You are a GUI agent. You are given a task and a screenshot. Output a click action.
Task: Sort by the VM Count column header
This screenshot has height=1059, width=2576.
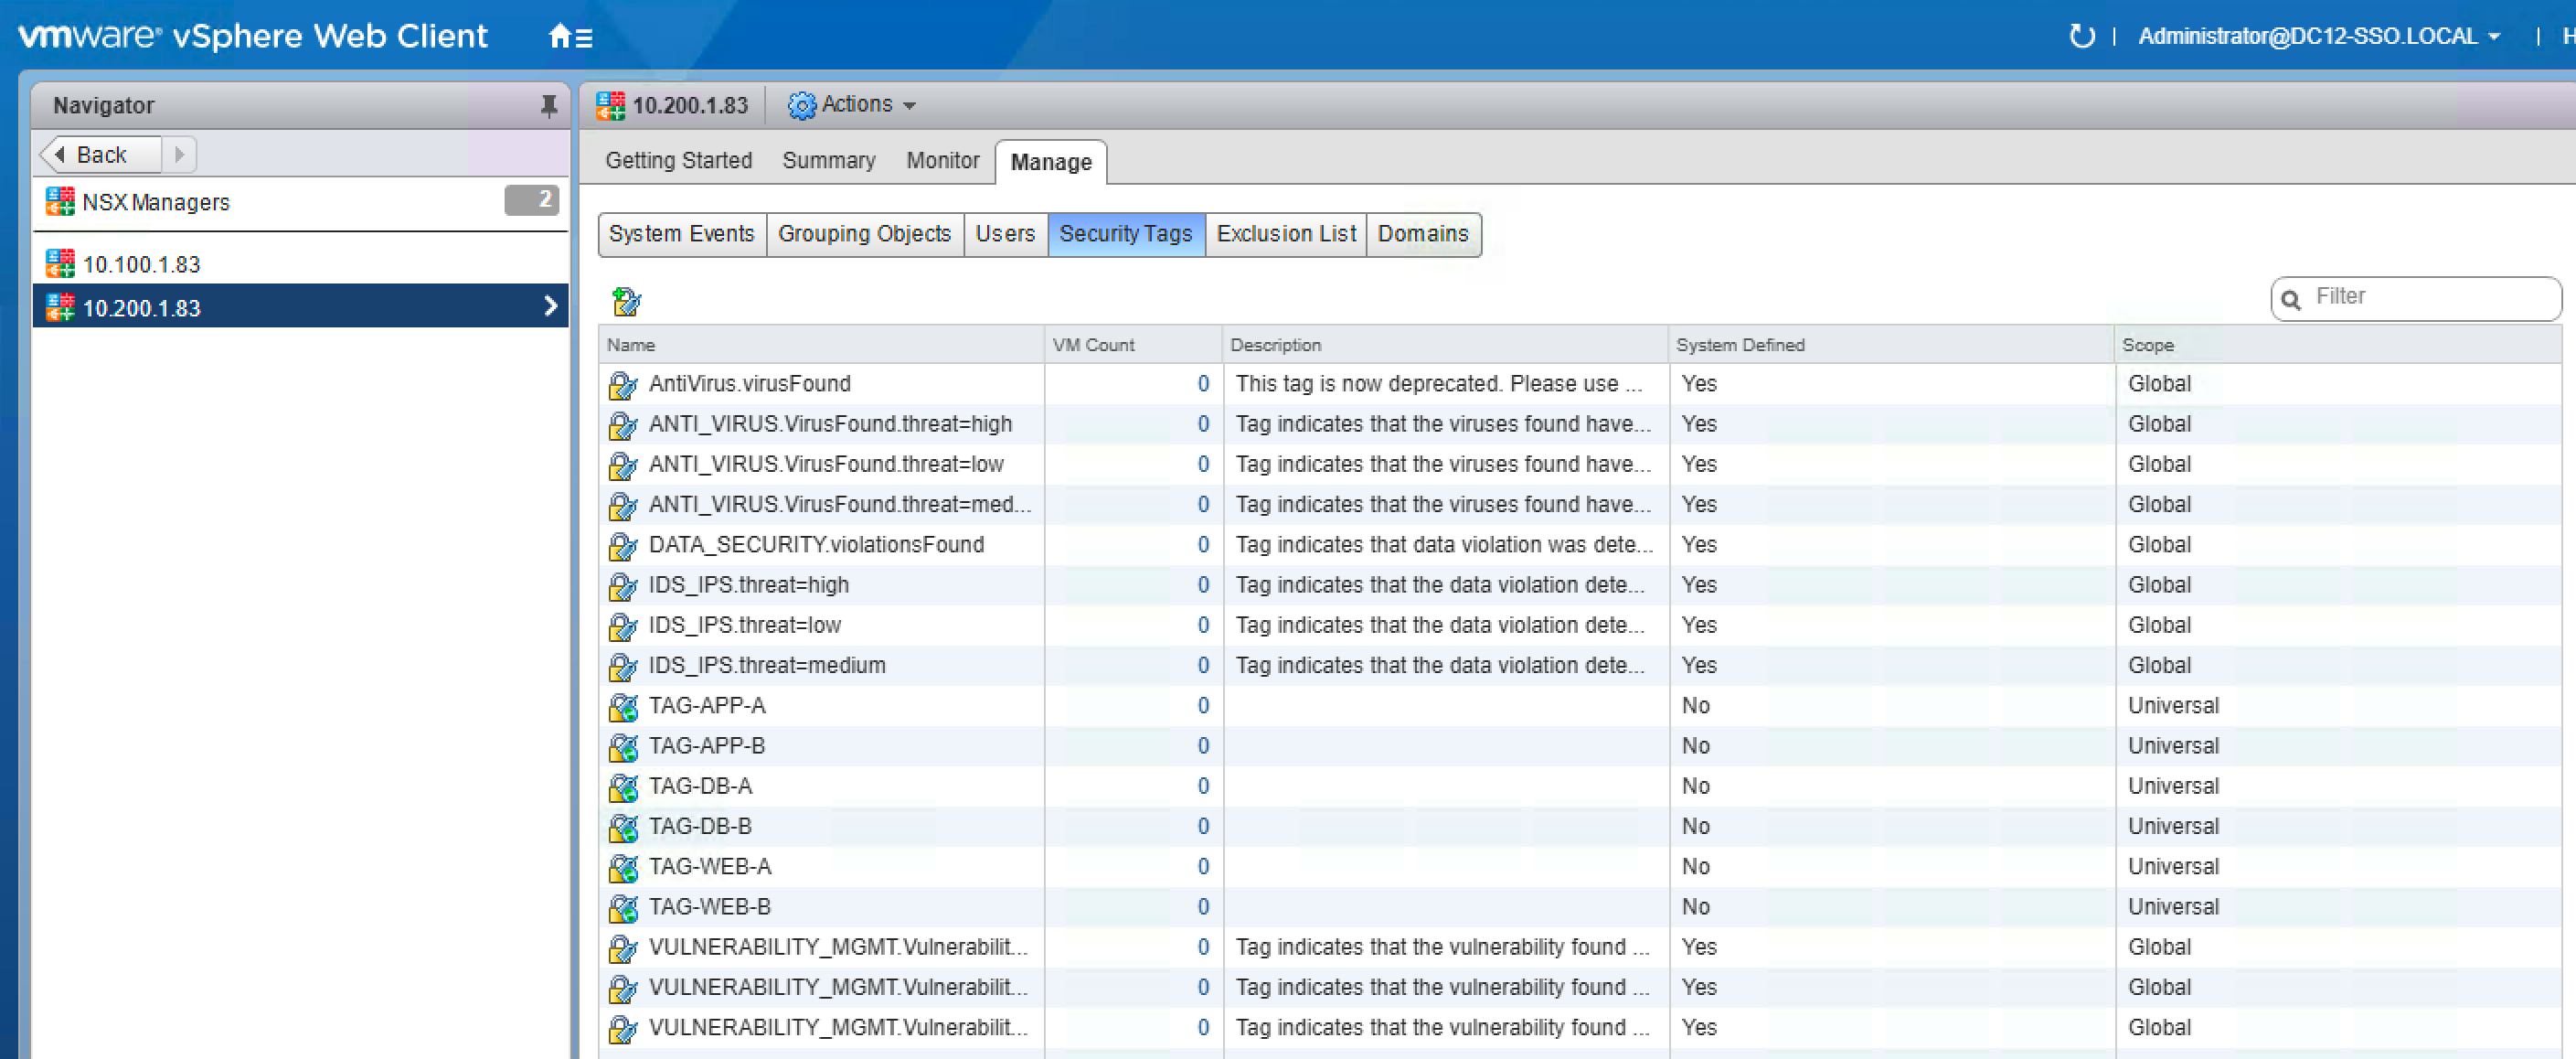click(x=1093, y=345)
